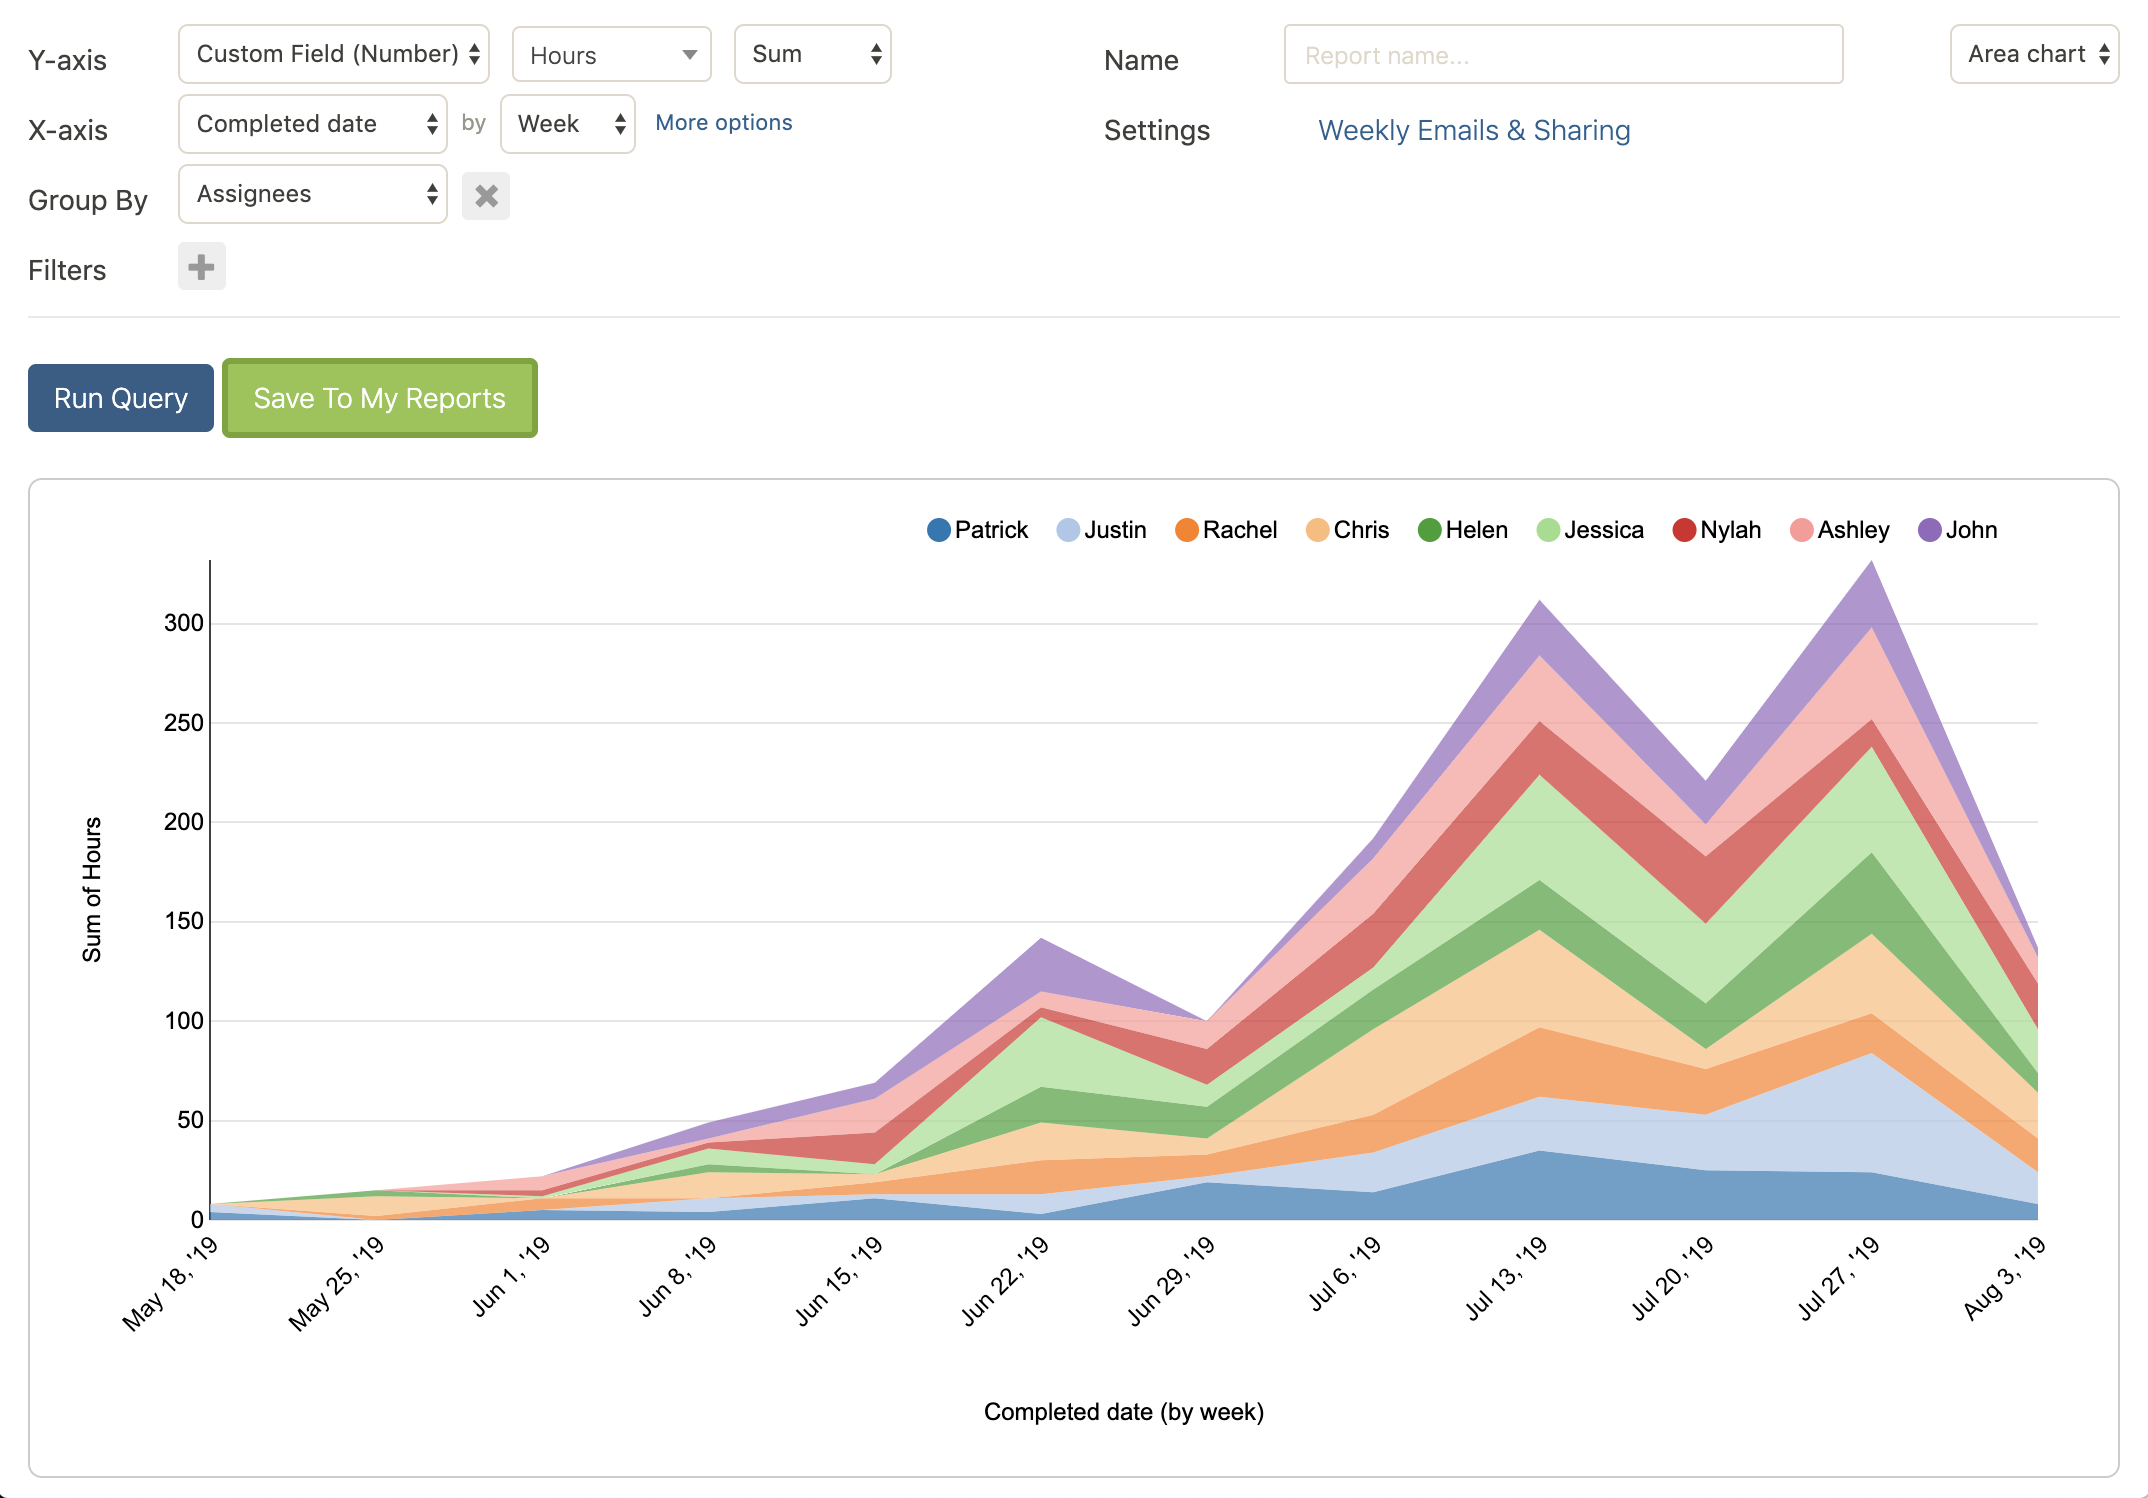The image size is (2148, 1498).
Task: Open Weekly Emails & Sharing settings
Action: 1474,130
